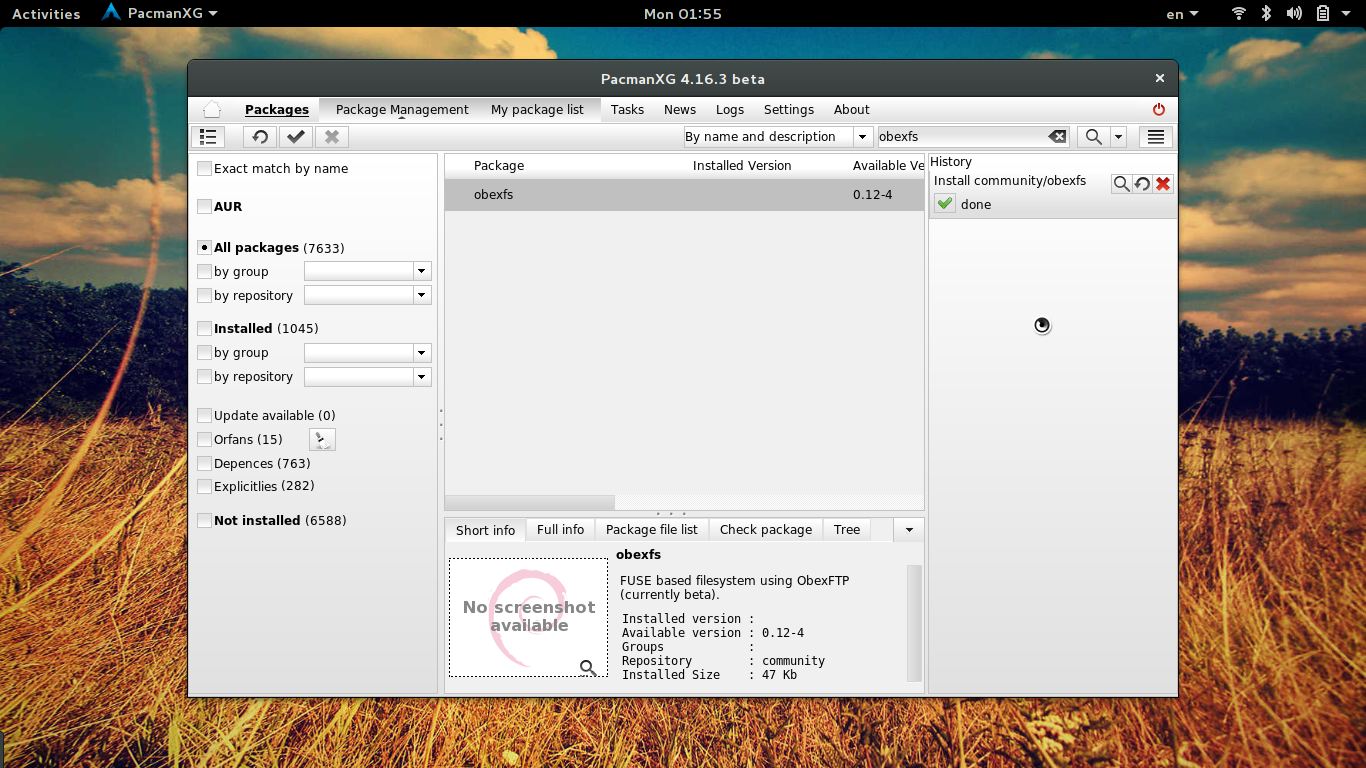Open the hamburger menu icon at right
Image resolution: width=1366 pixels, height=768 pixels.
coord(1155,137)
